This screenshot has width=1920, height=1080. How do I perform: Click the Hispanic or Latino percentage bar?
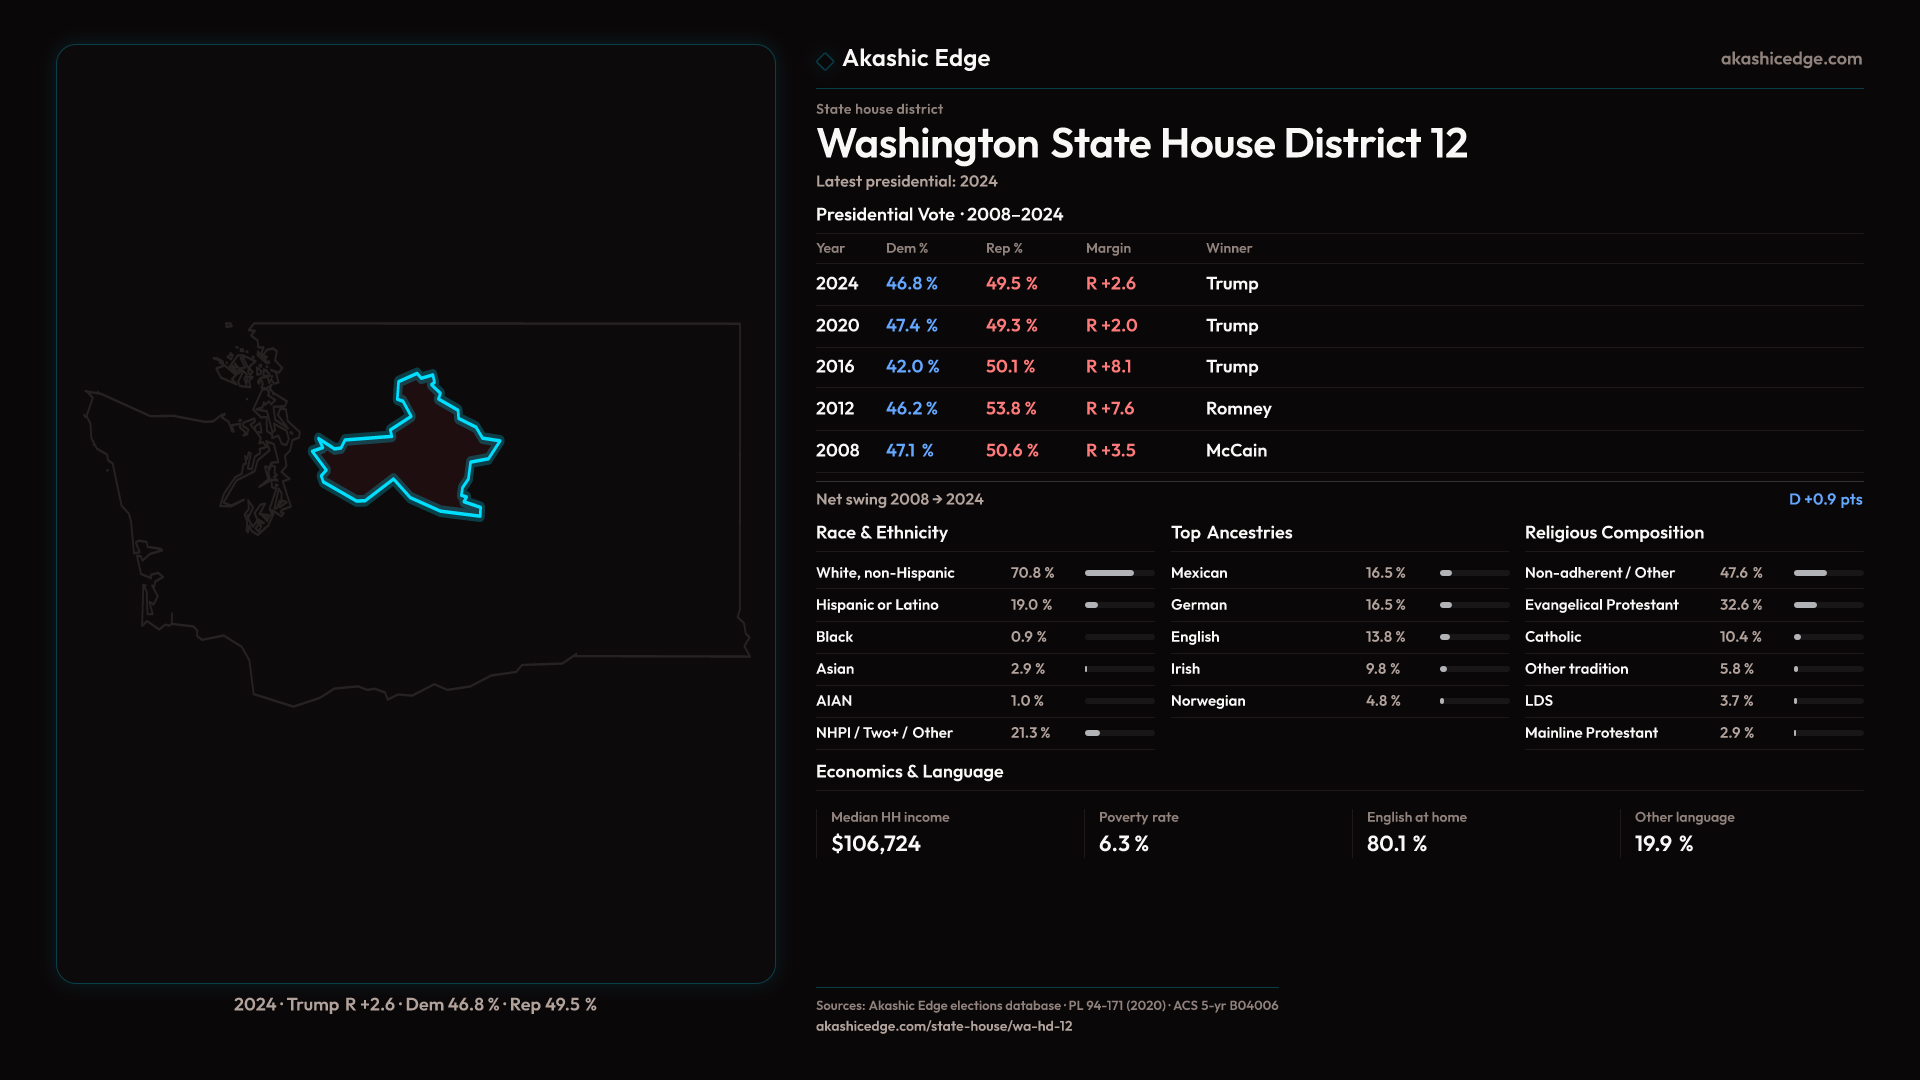pyautogui.click(x=1119, y=605)
